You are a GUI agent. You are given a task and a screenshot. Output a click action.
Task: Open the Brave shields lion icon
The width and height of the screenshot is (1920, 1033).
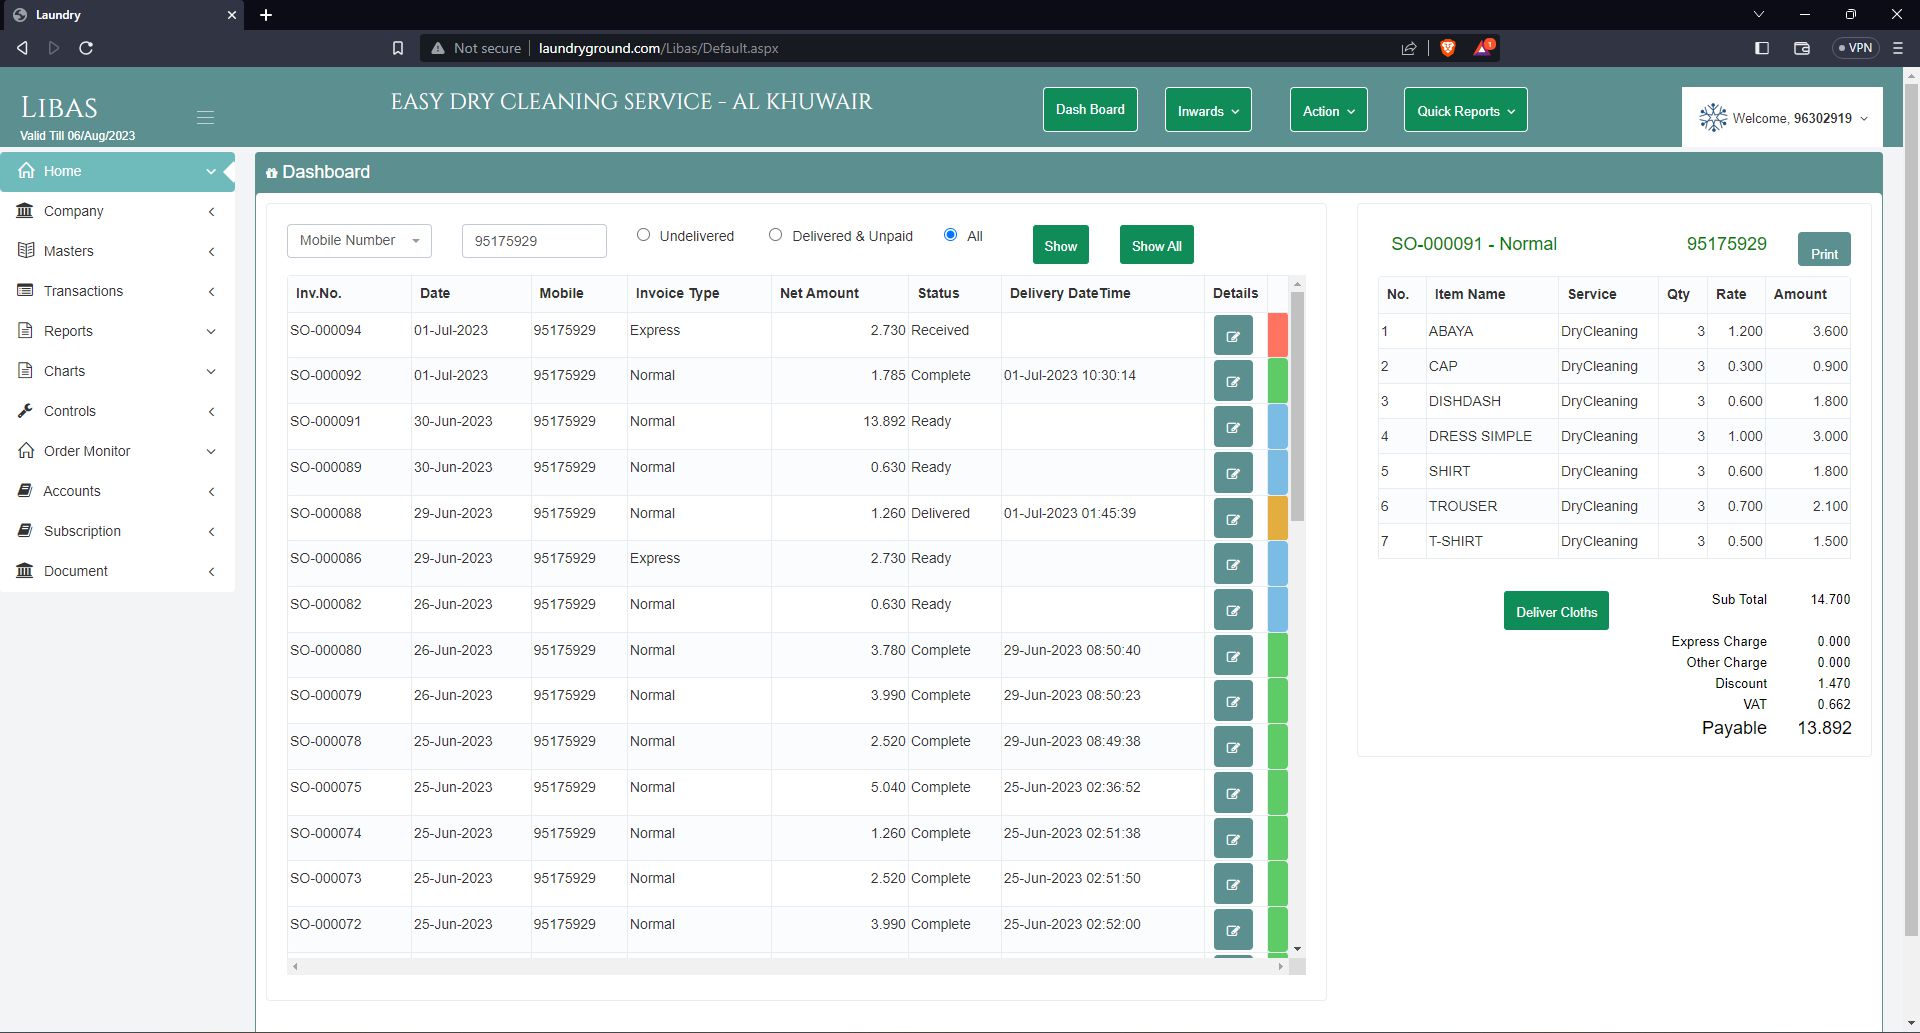[1447, 48]
